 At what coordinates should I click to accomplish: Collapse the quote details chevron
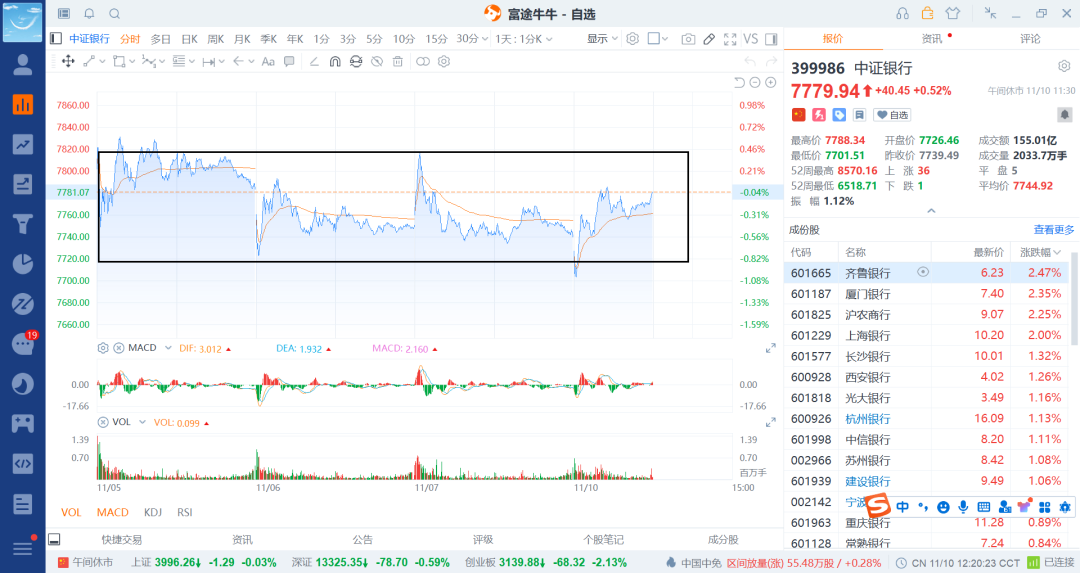[931, 211]
